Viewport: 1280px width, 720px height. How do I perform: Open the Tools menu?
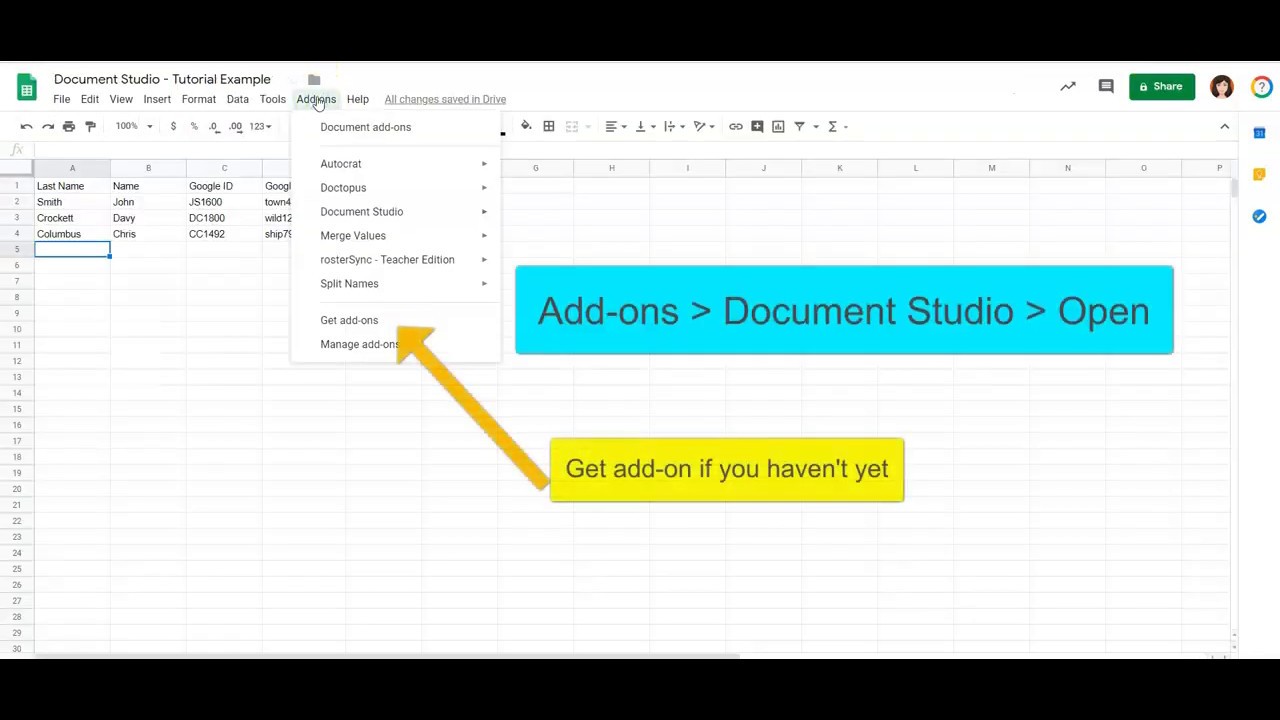(x=273, y=99)
